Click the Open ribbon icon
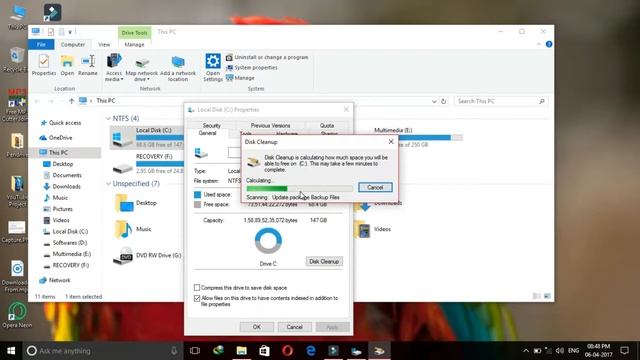 67,65
